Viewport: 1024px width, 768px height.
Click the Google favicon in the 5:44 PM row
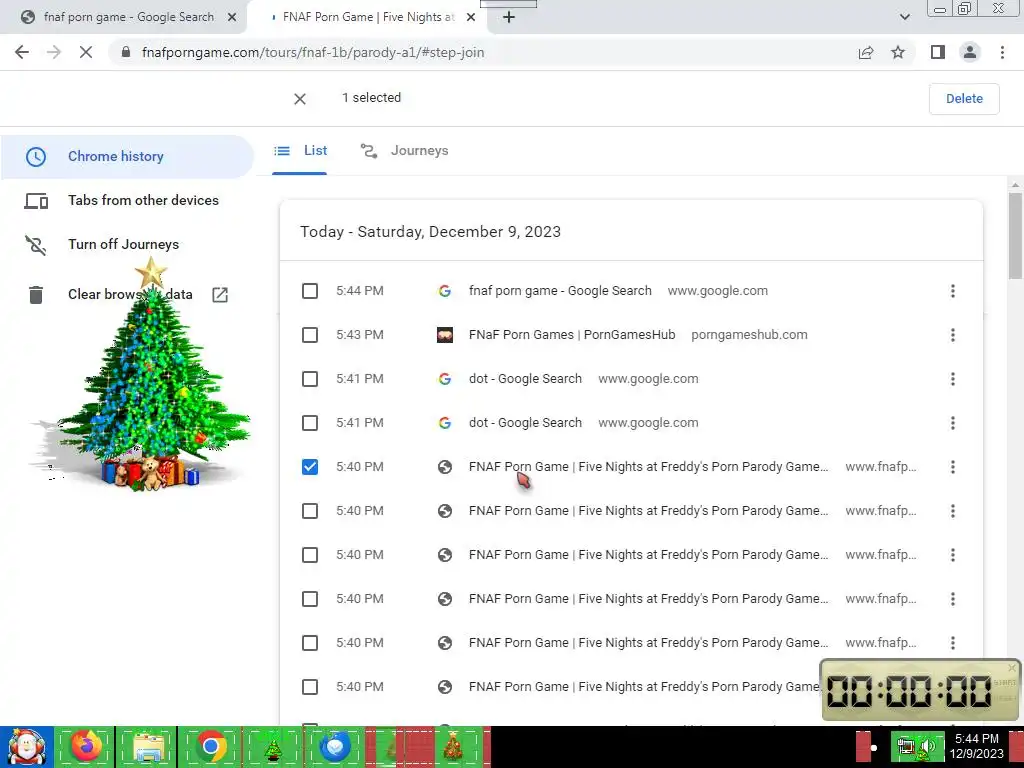[445, 291]
